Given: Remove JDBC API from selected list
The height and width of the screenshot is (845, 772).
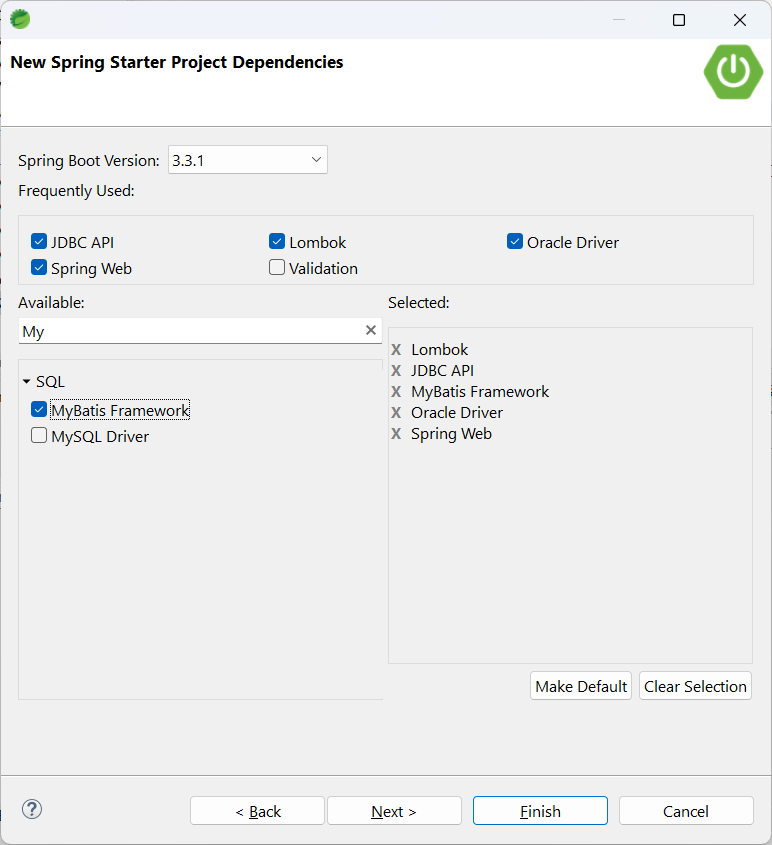Looking at the screenshot, I should (x=396, y=371).
